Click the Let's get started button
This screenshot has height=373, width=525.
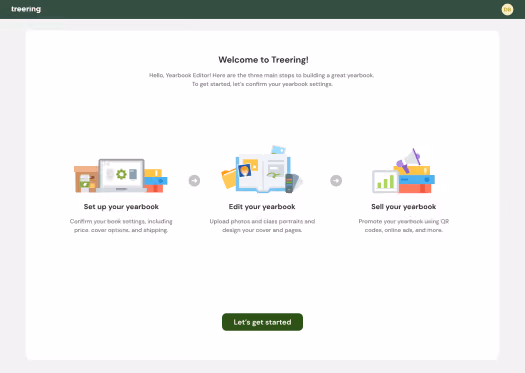point(262,322)
